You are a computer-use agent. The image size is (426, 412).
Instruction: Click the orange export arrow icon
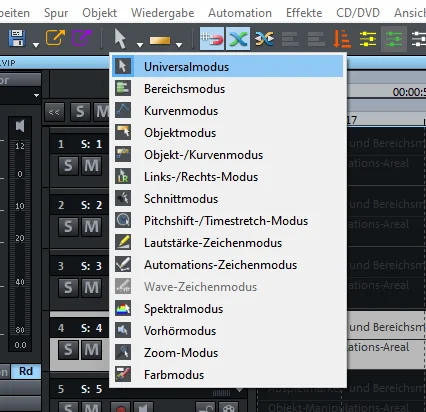[x=55, y=38]
